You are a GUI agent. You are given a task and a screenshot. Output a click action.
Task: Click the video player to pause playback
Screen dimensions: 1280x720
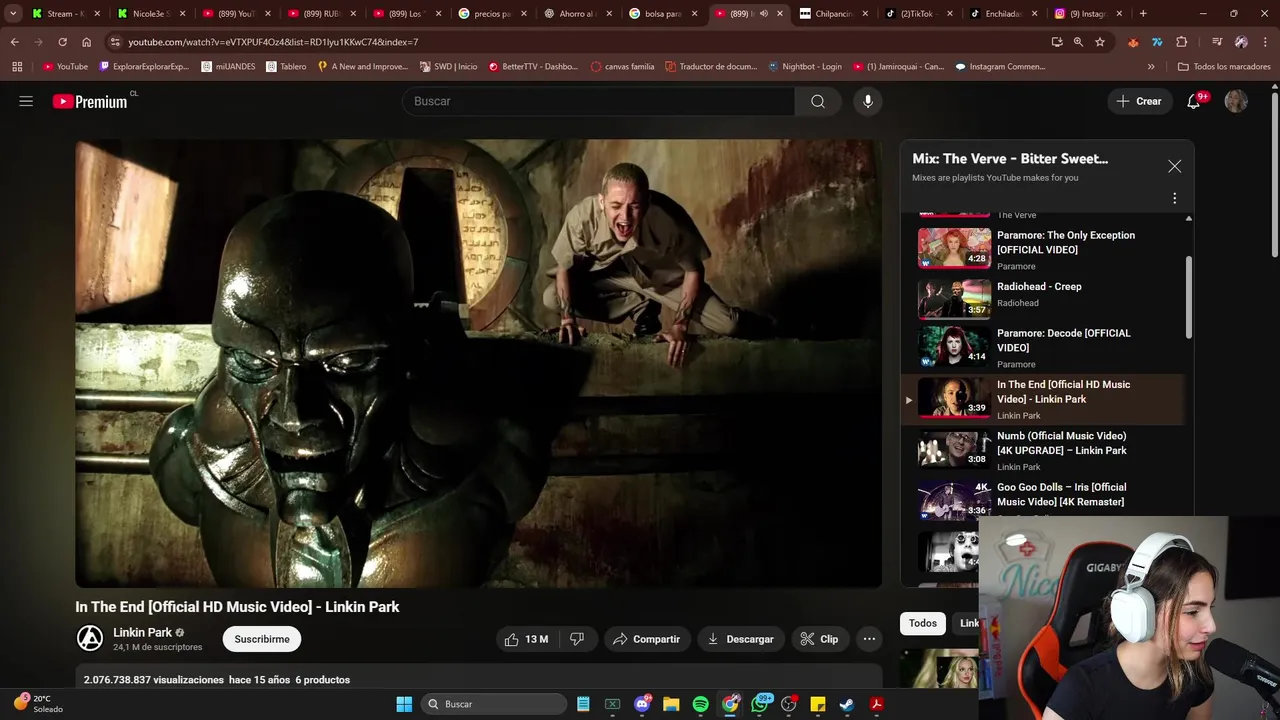[x=478, y=363]
